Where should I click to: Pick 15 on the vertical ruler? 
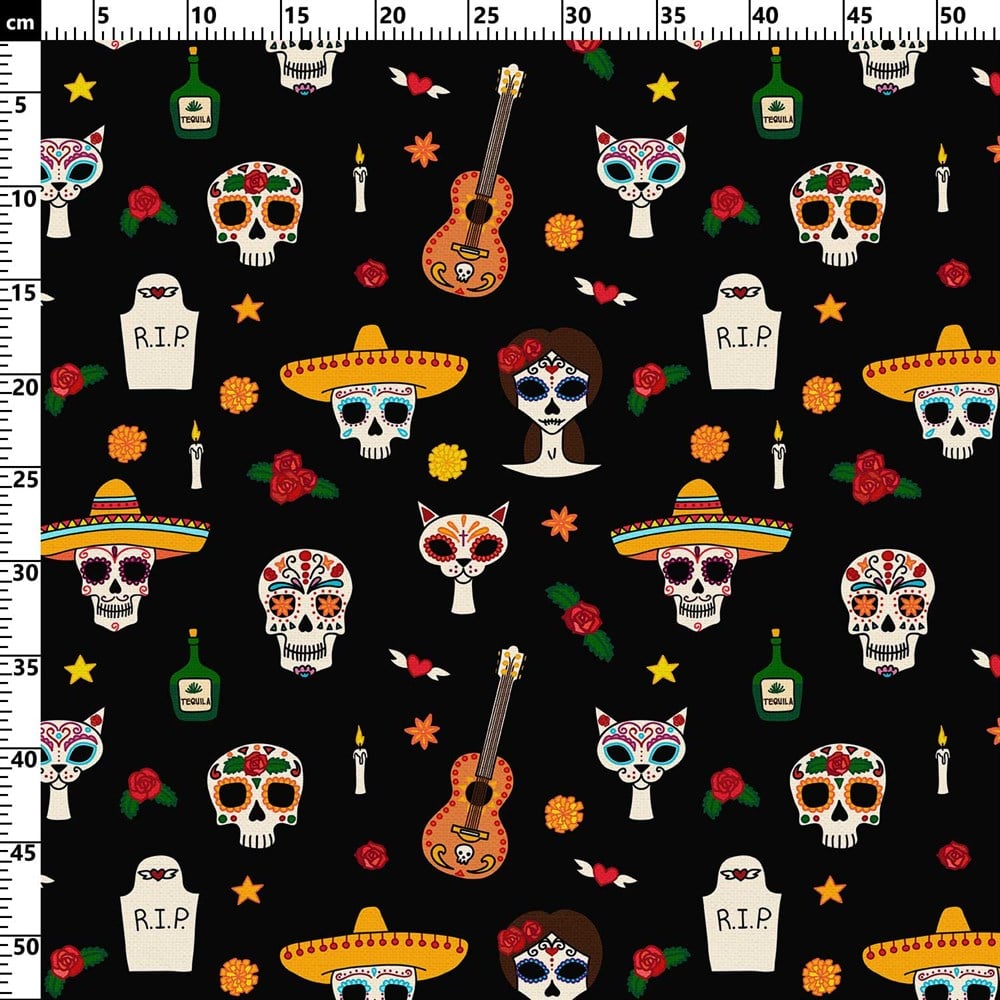[25, 293]
